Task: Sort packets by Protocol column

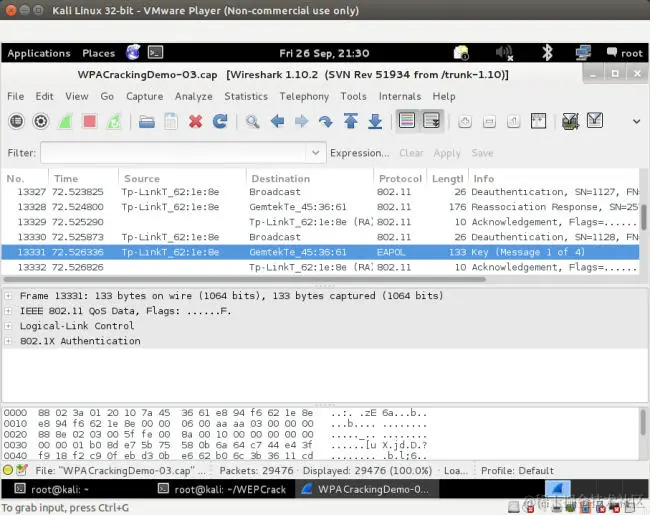Action: tap(400, 178)
